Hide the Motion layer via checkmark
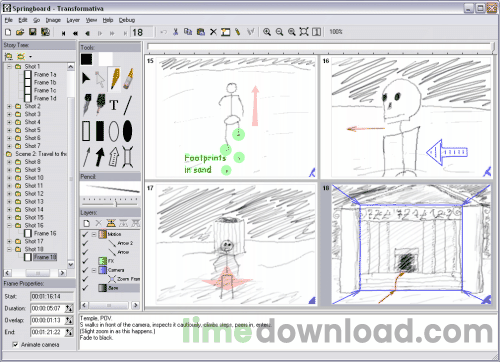 (85, 234)
